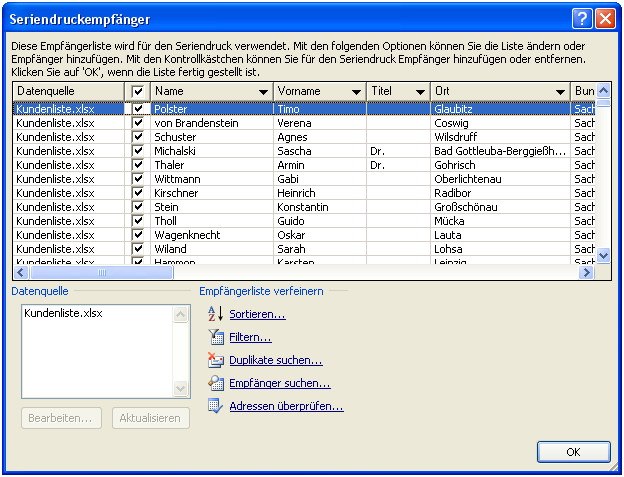Select Kundenliste.xlsx in the Datenquelle list

point(63,313)
